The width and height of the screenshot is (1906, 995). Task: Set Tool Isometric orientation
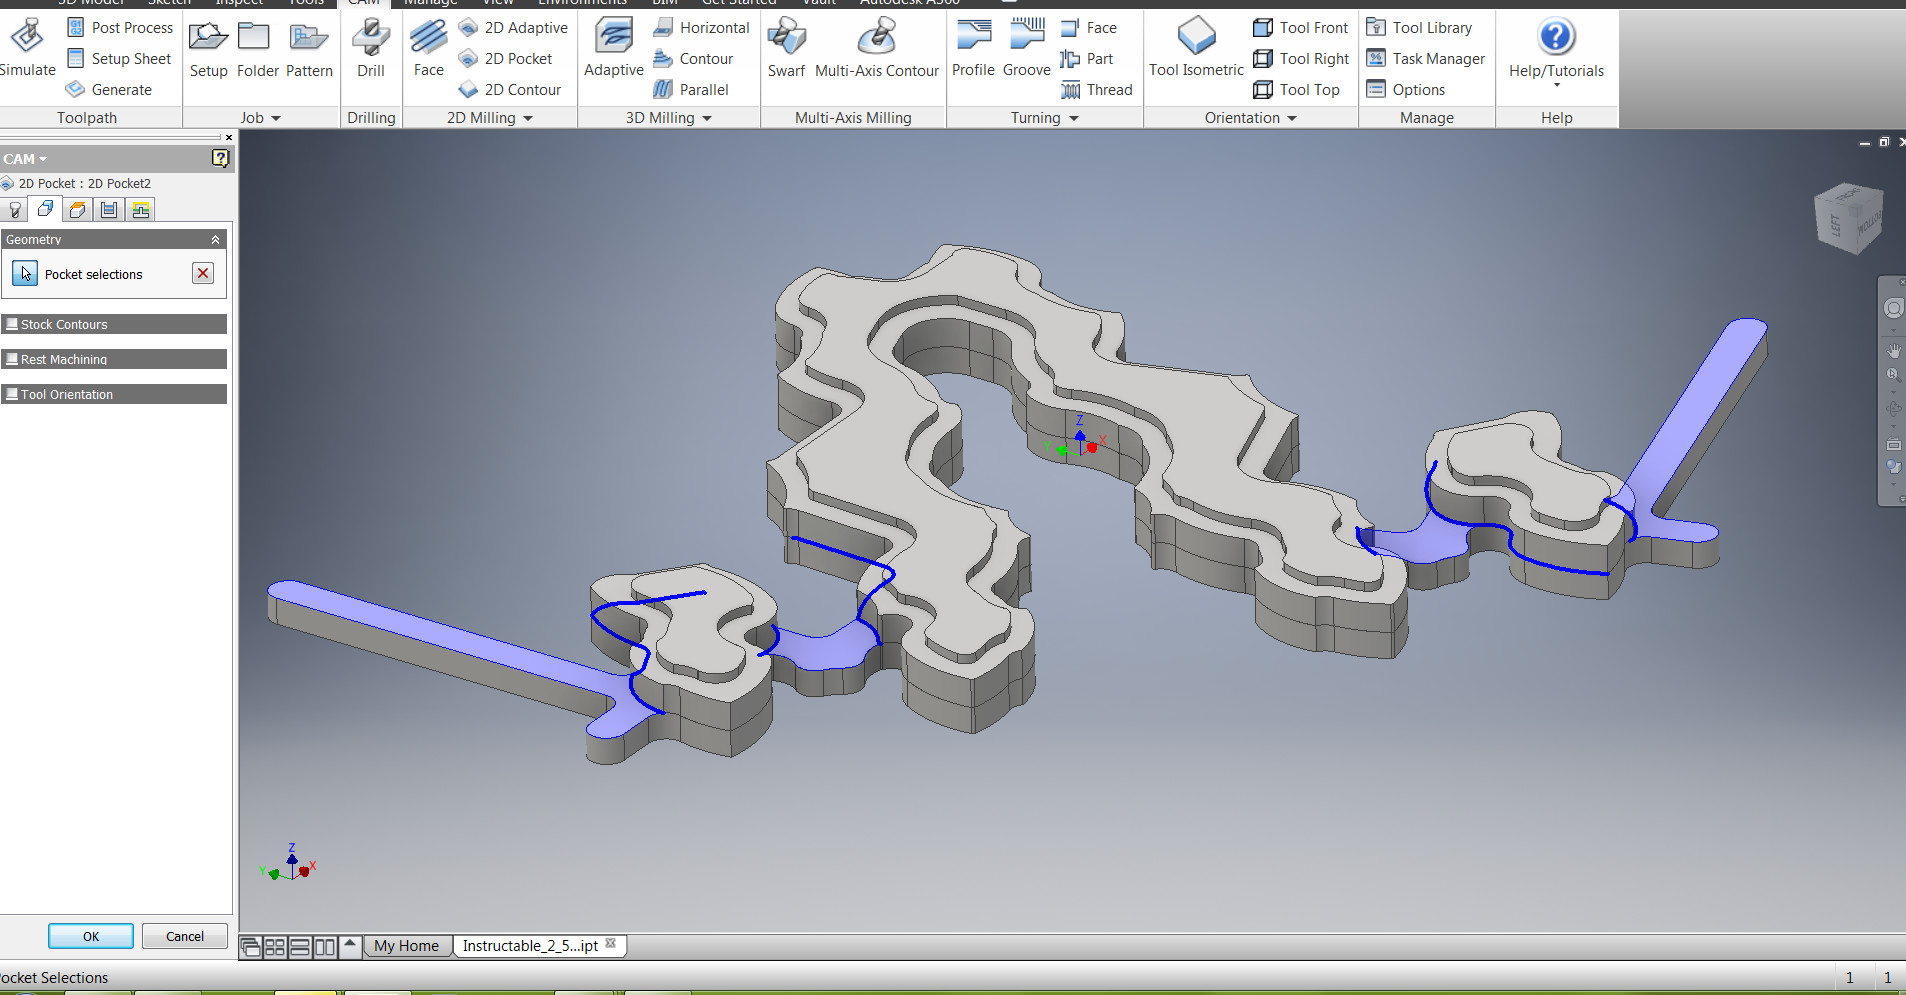tap(1196, 49)
